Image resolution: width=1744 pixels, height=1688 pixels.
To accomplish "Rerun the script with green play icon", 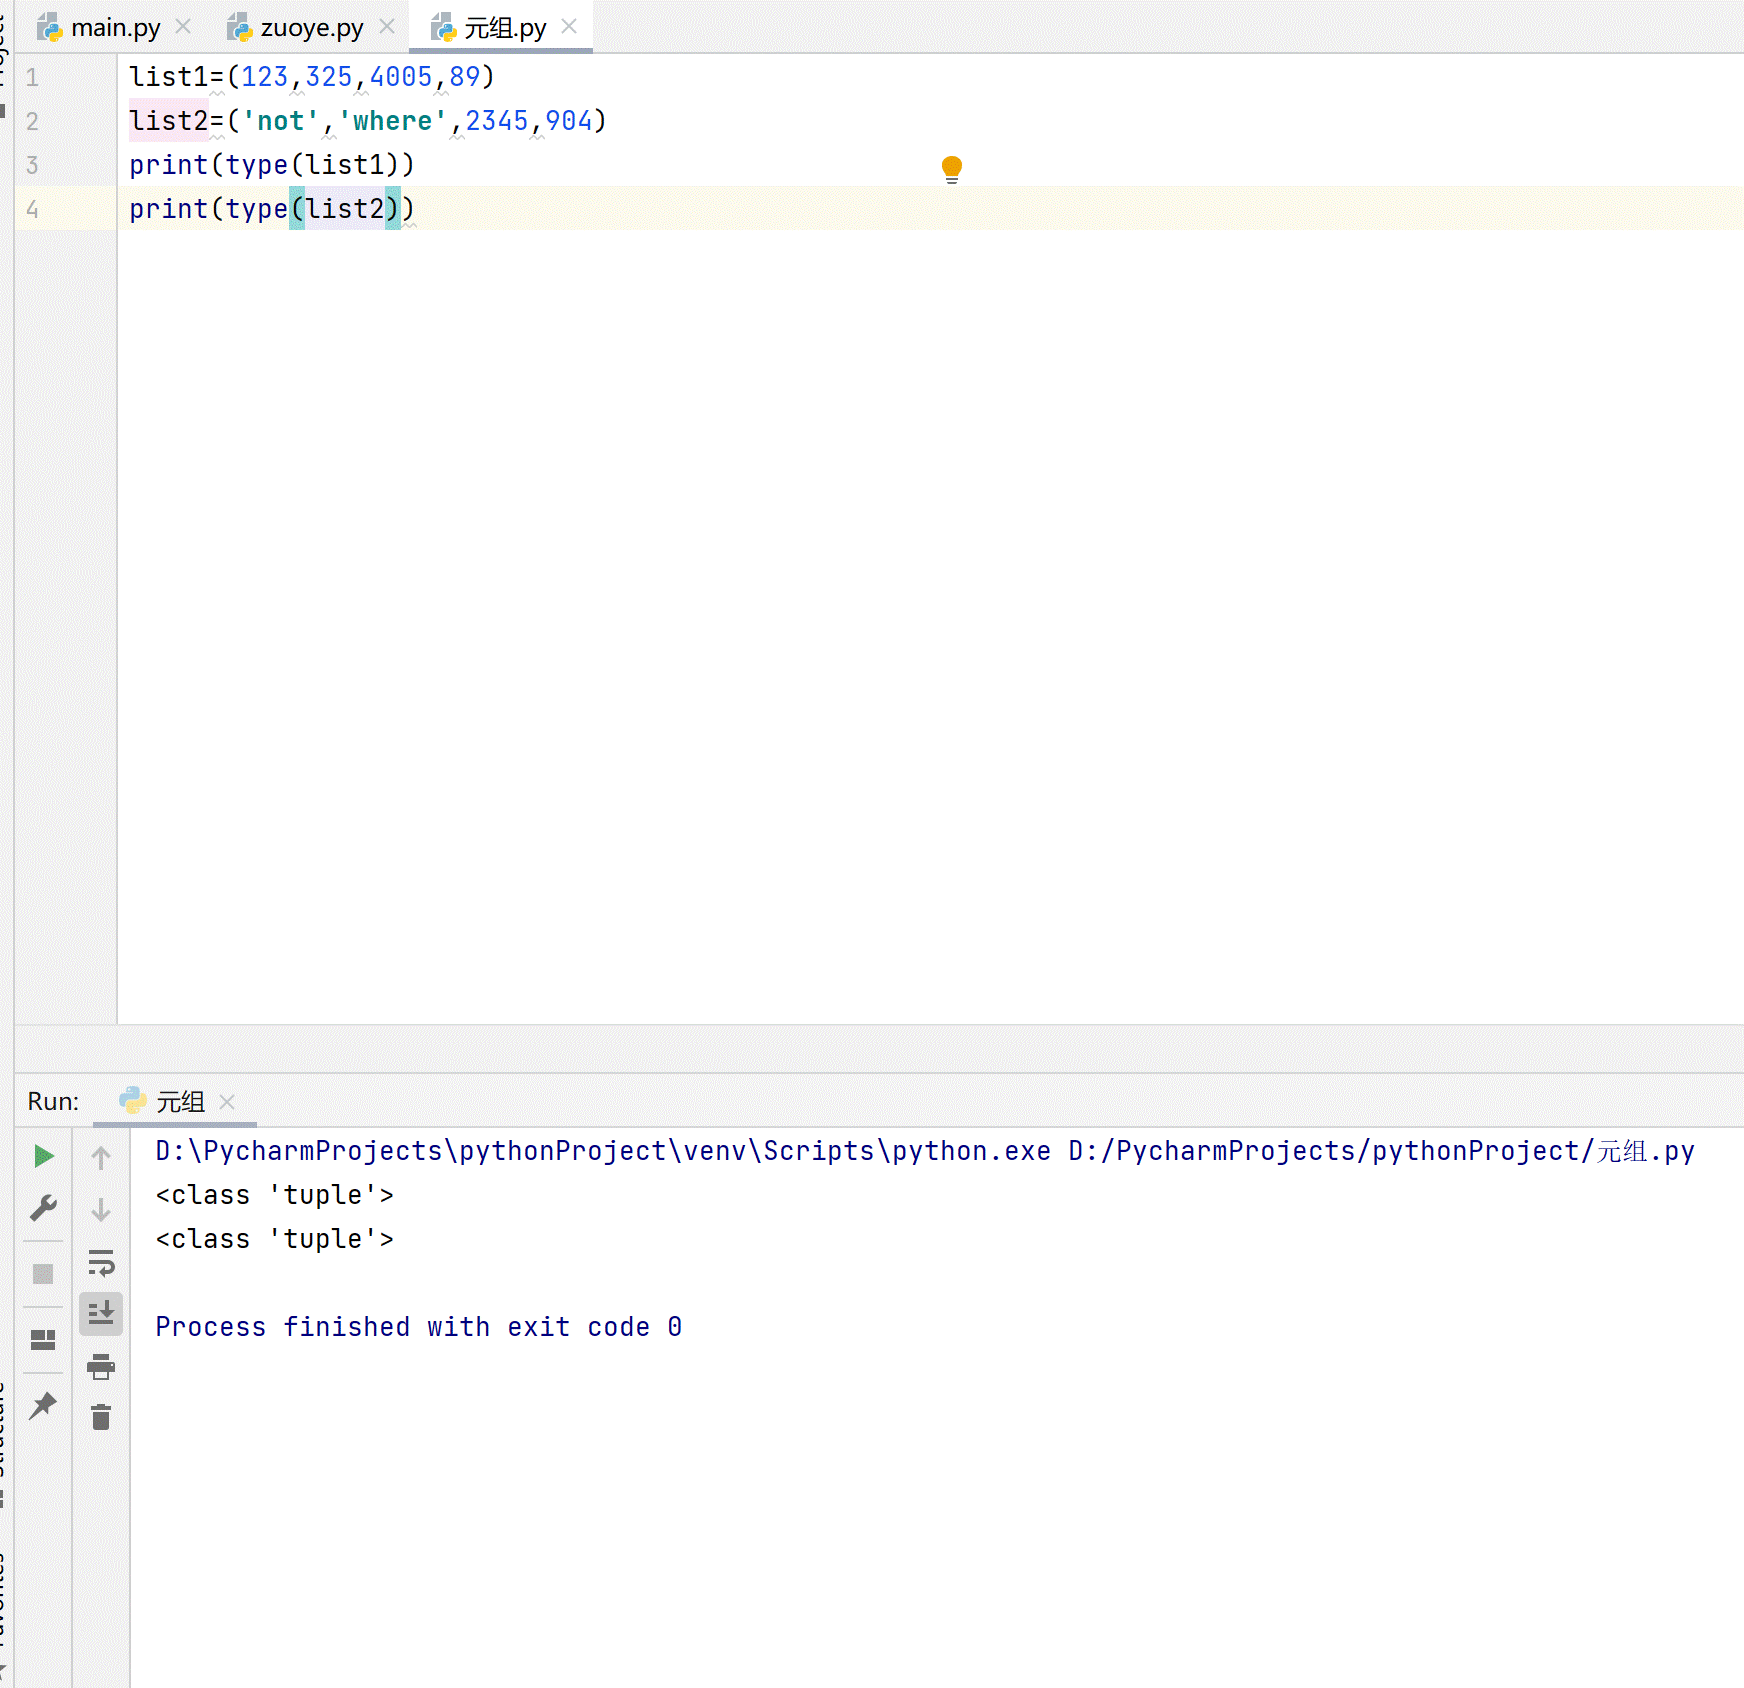I will point(43,1157).
